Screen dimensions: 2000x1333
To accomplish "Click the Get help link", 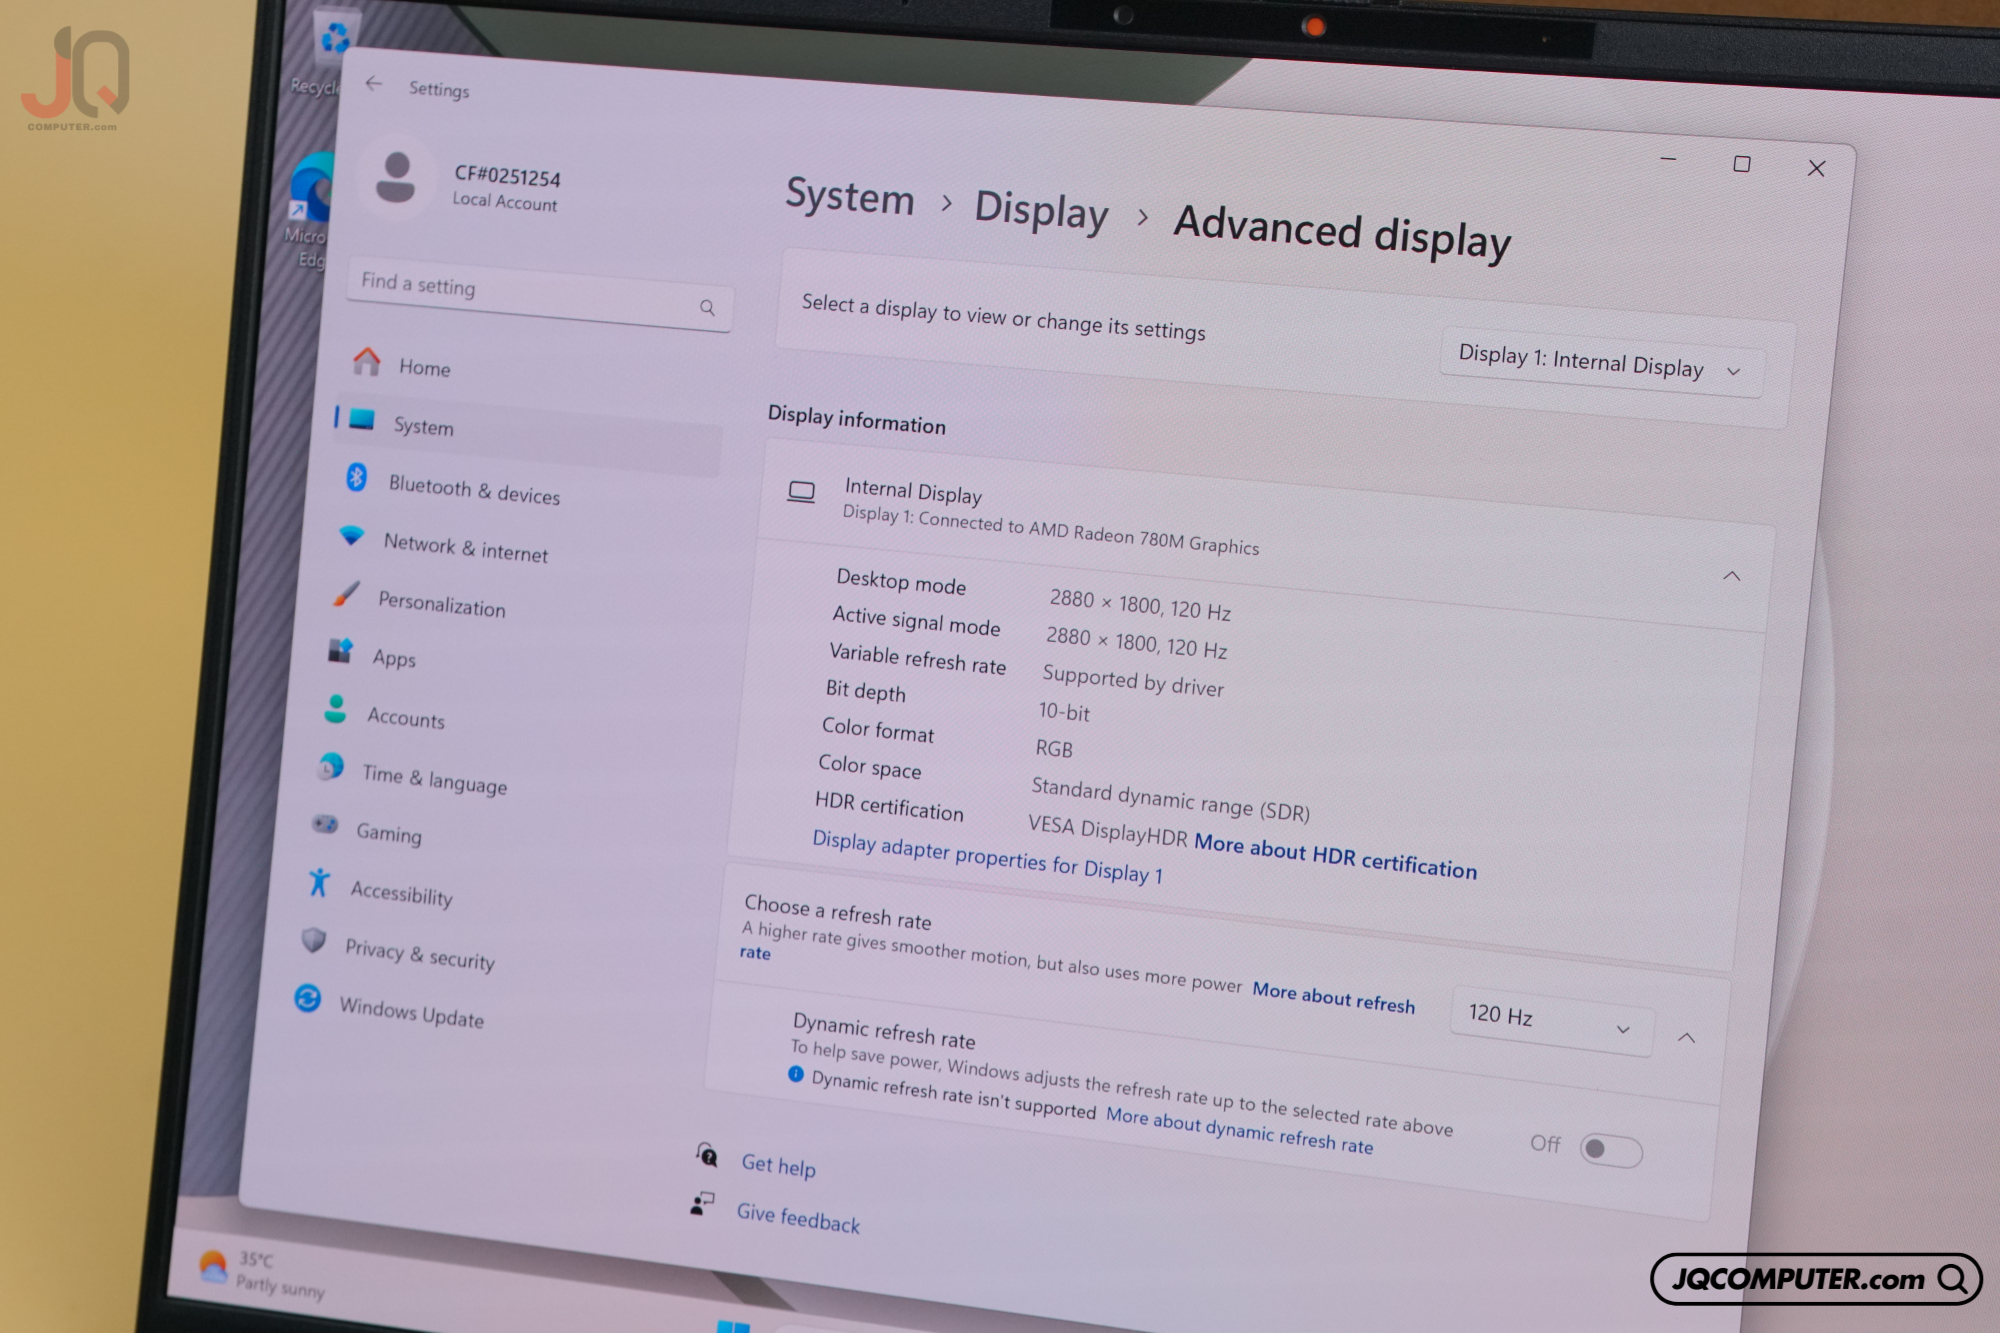I will [x=778, y=1165].
